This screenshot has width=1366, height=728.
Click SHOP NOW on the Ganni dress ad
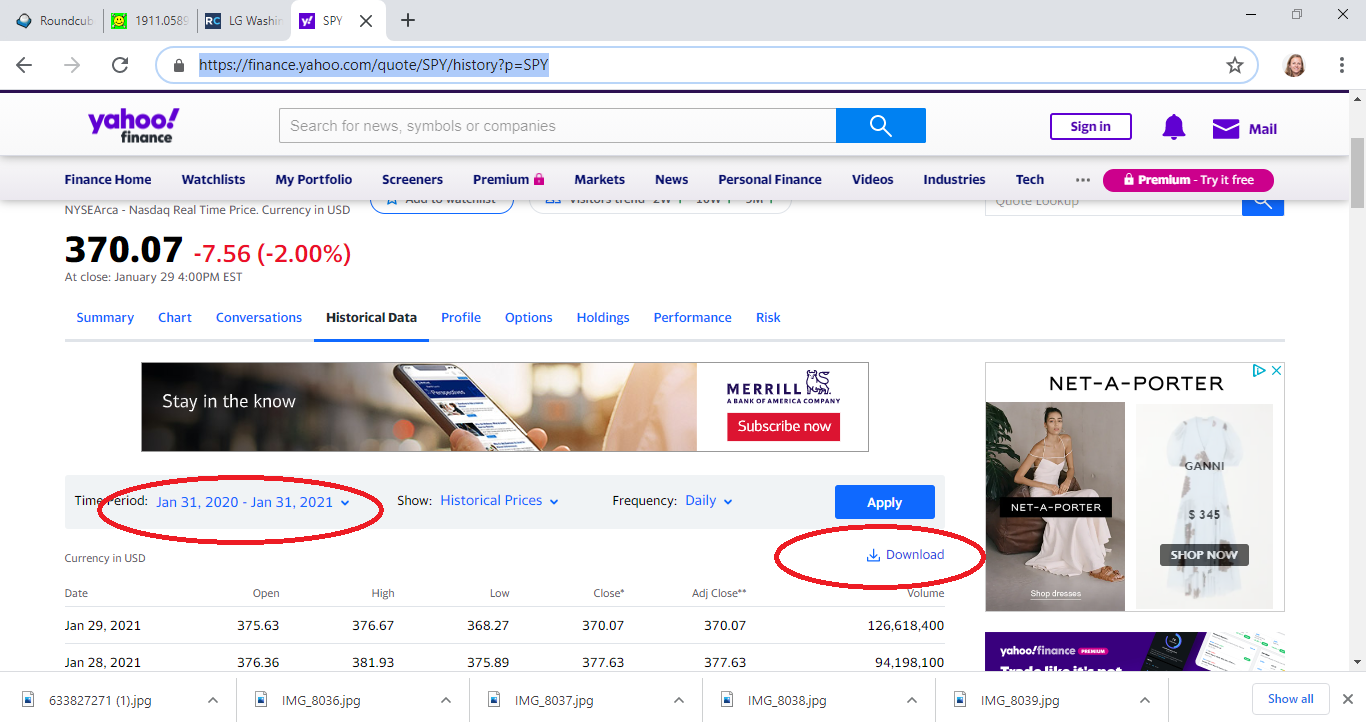pyautogui.click(x=1204, y=555)
